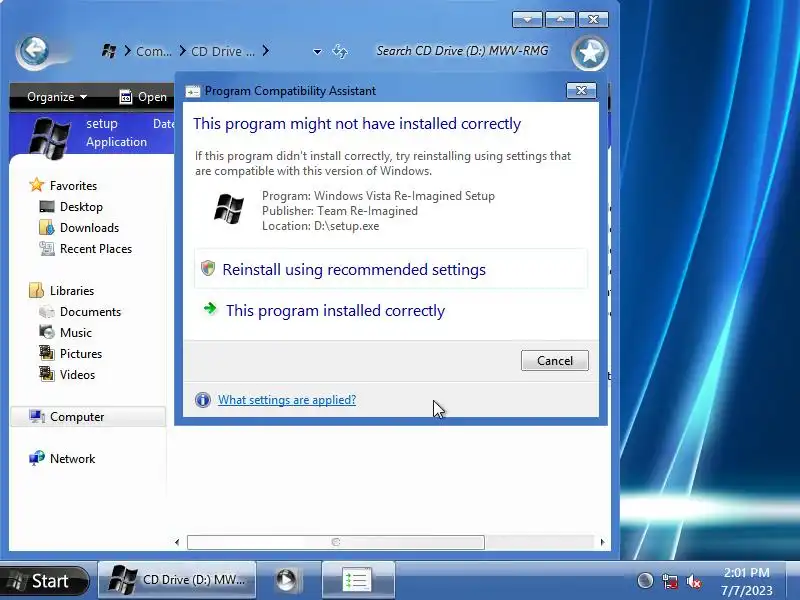The height and width of the screenshot is (600, 800).
Task: Open Recent Places in the navigation pane
Action: click(x=96, y=248)
